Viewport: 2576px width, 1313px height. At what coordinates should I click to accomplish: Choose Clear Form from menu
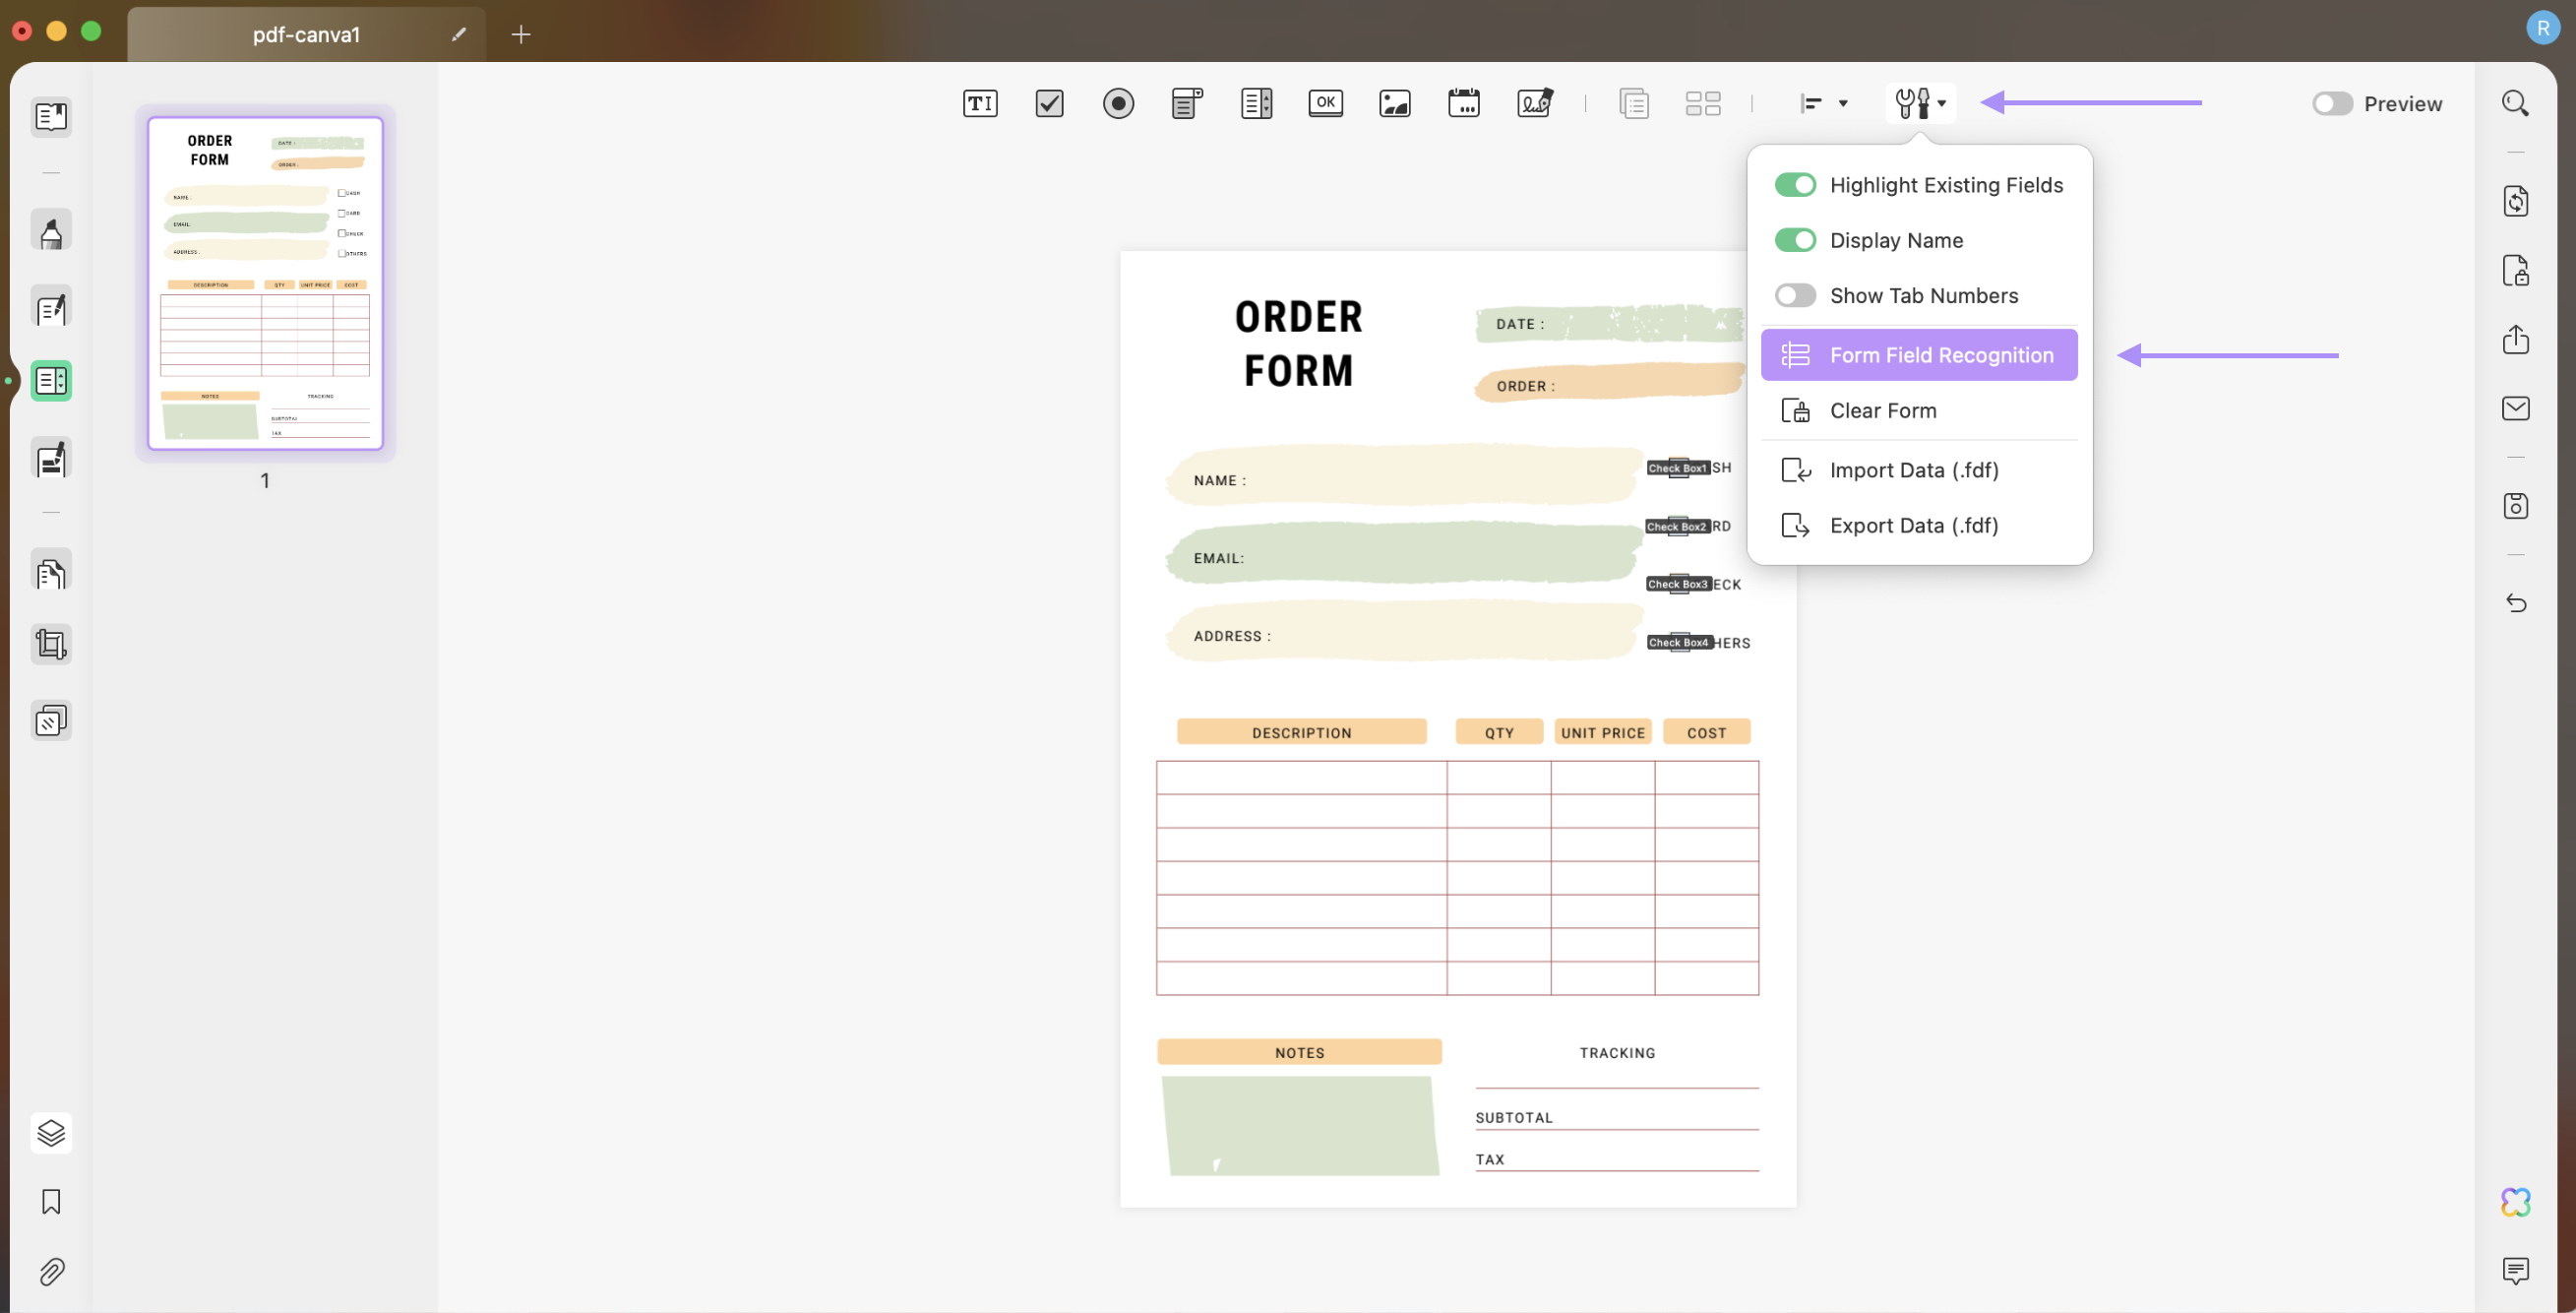[1882, 411]
